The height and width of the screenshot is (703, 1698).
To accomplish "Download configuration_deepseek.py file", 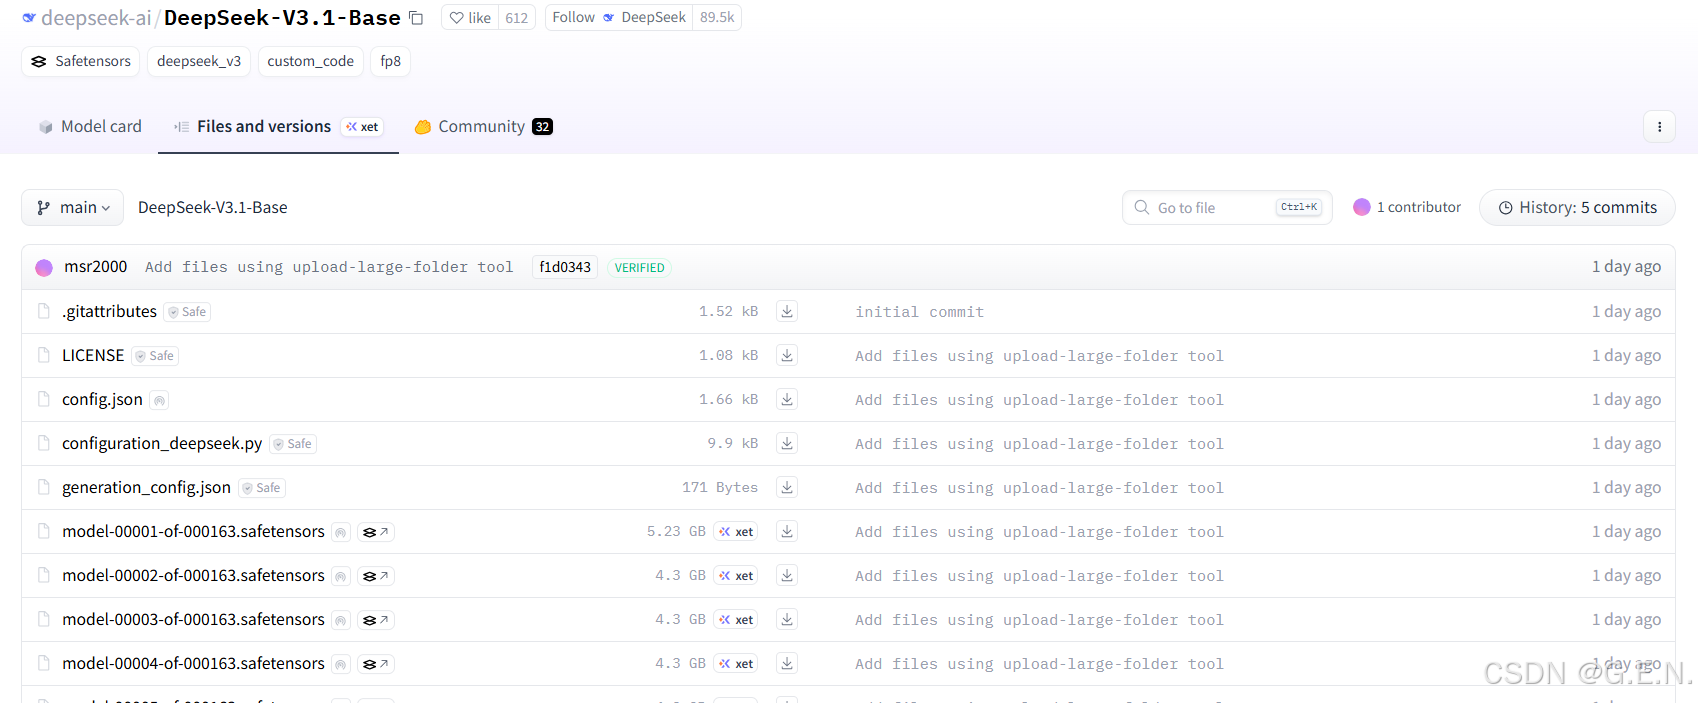I will click(x=787, y=444).
